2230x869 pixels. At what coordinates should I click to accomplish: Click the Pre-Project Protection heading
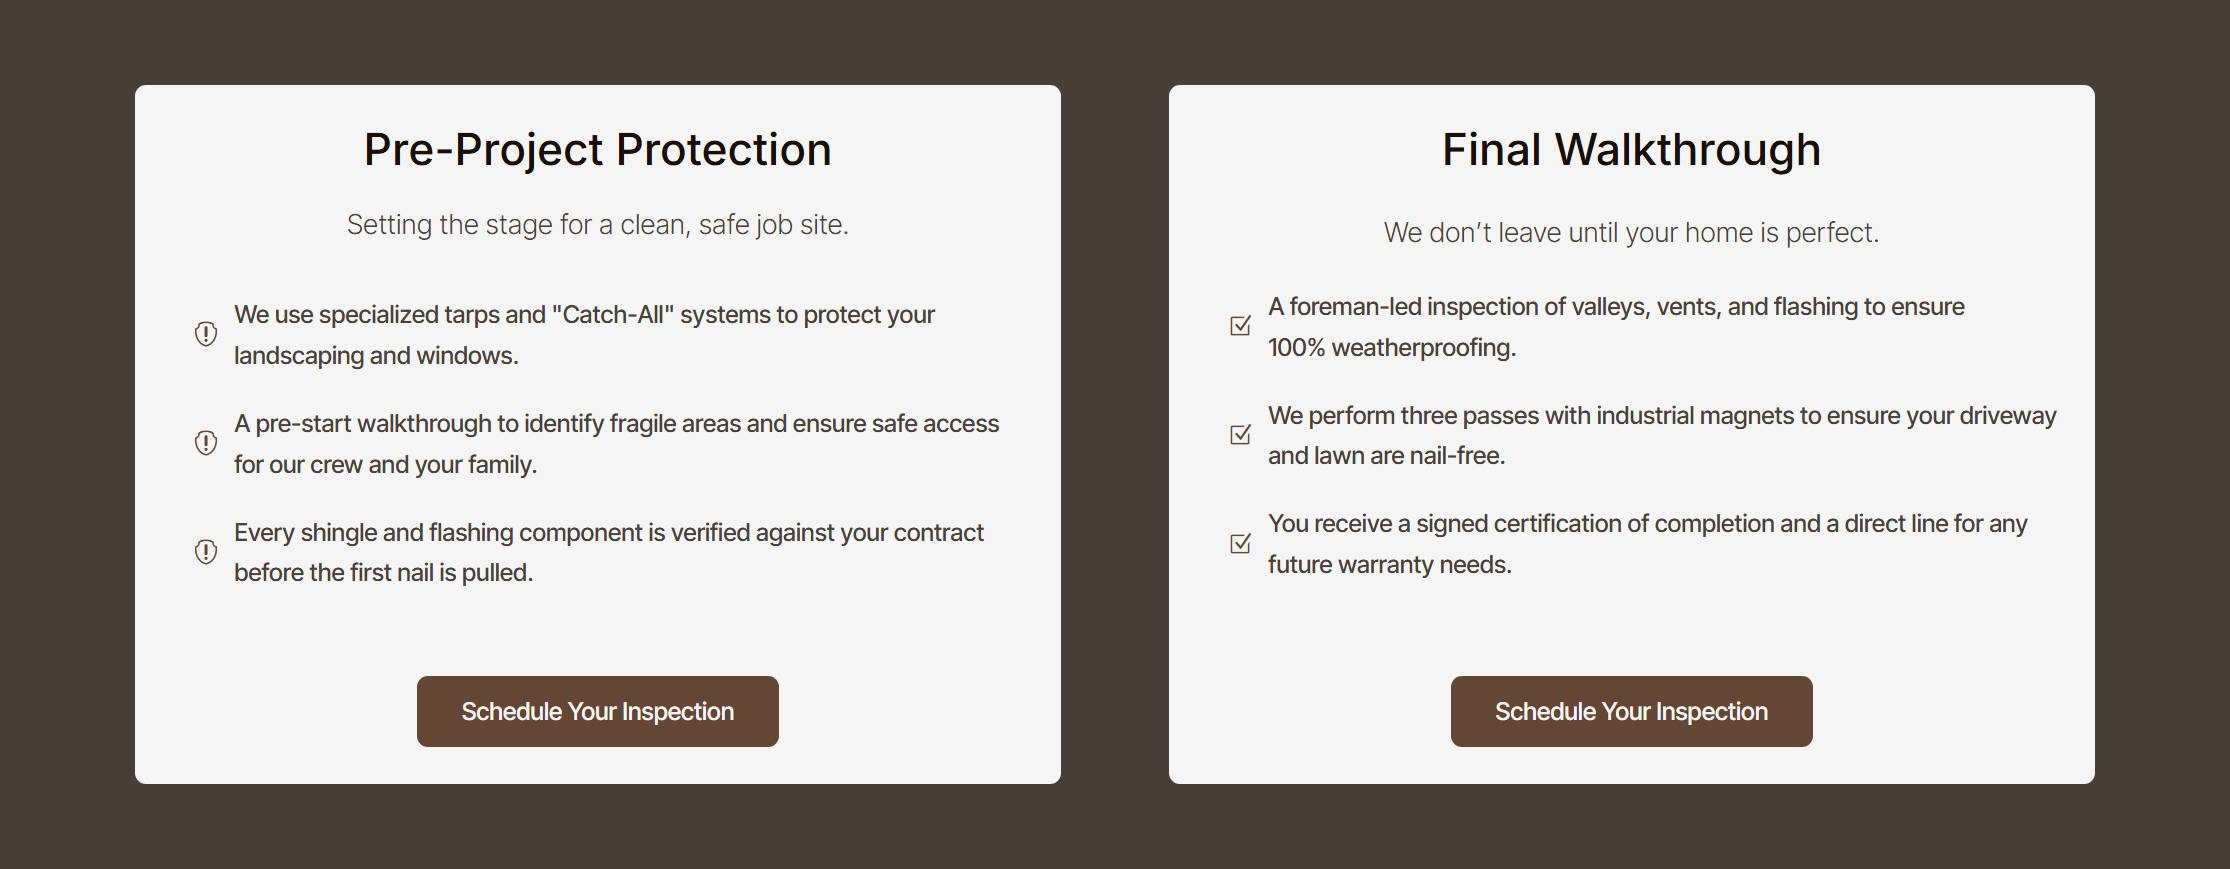[x=597, y=150]
